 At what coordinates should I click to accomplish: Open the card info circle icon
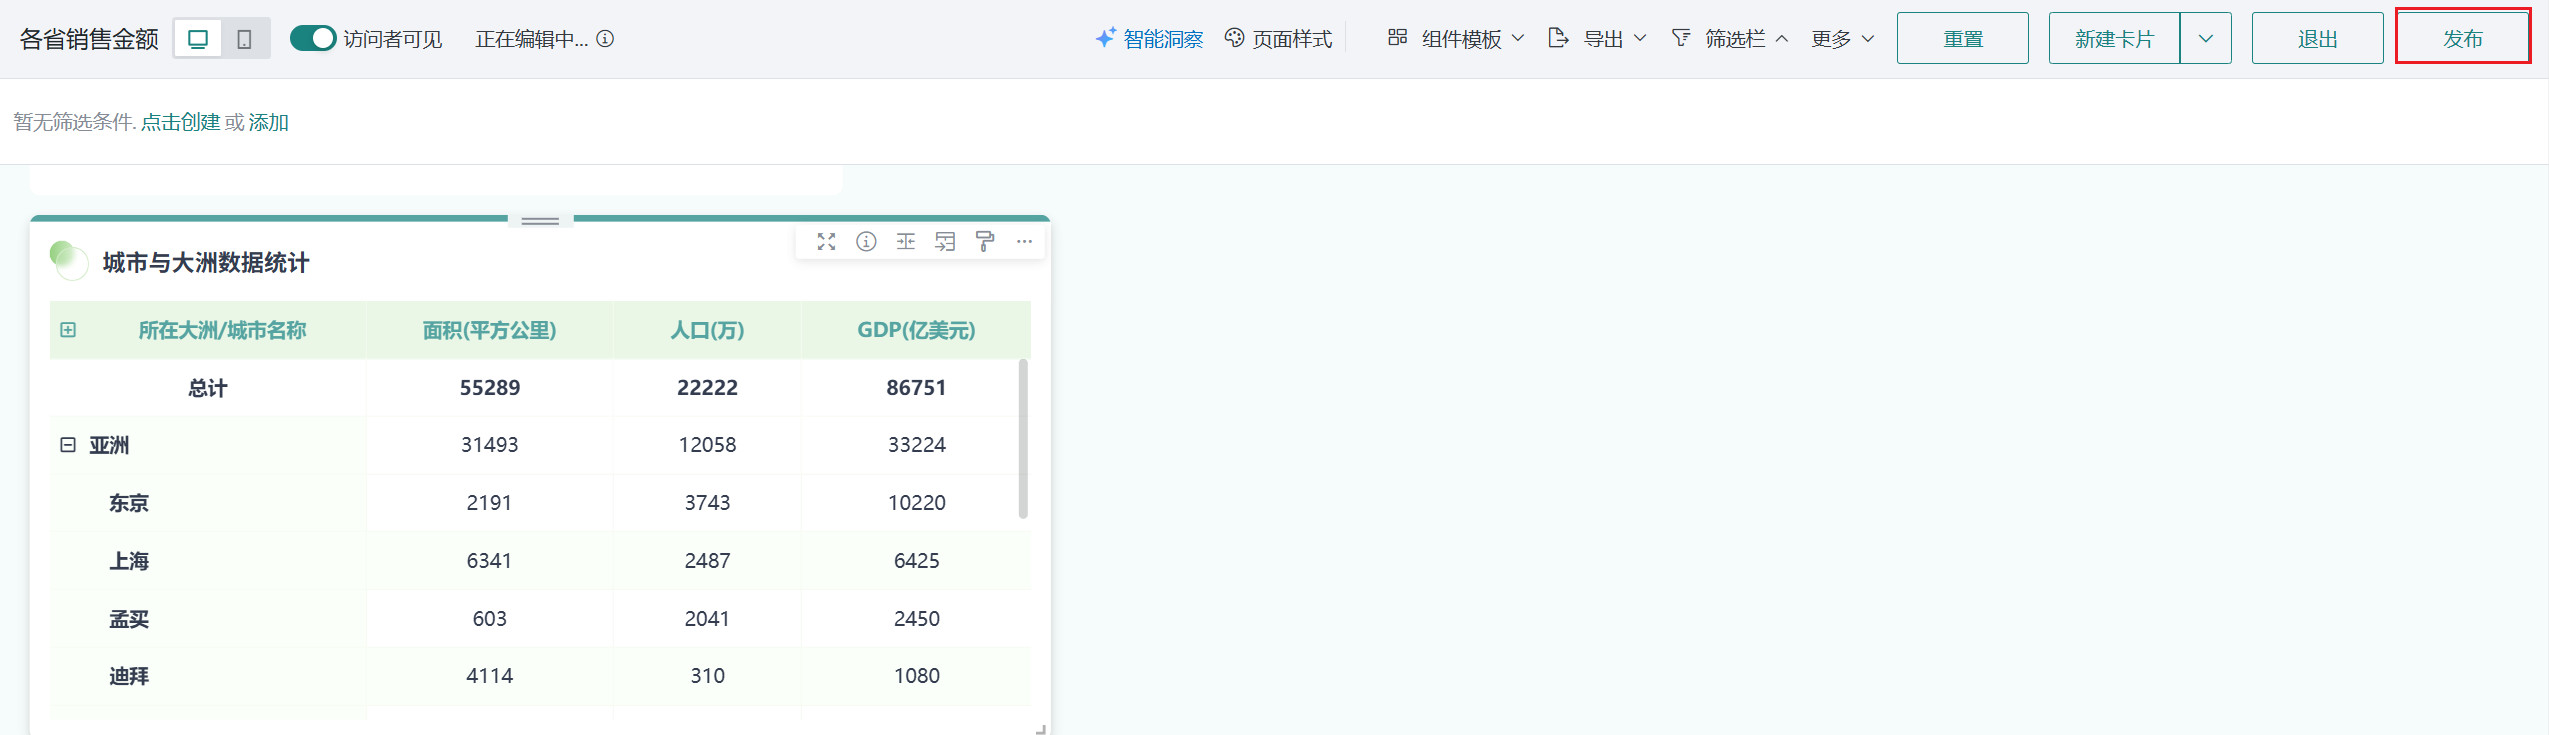click(x=866, y=242)
